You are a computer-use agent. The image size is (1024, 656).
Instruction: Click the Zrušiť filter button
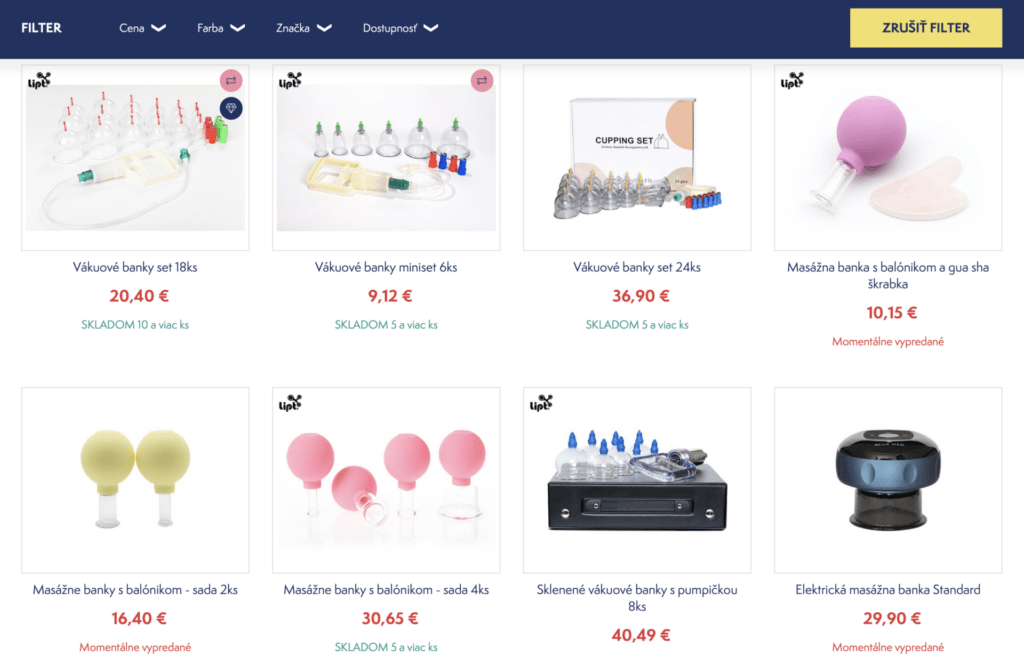tap(925, 27)
